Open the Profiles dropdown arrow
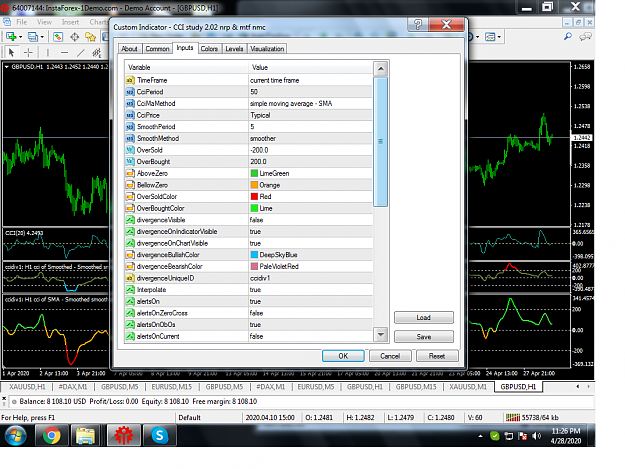Viewport: 625px width, 469px height. click(x=42, y=37)
